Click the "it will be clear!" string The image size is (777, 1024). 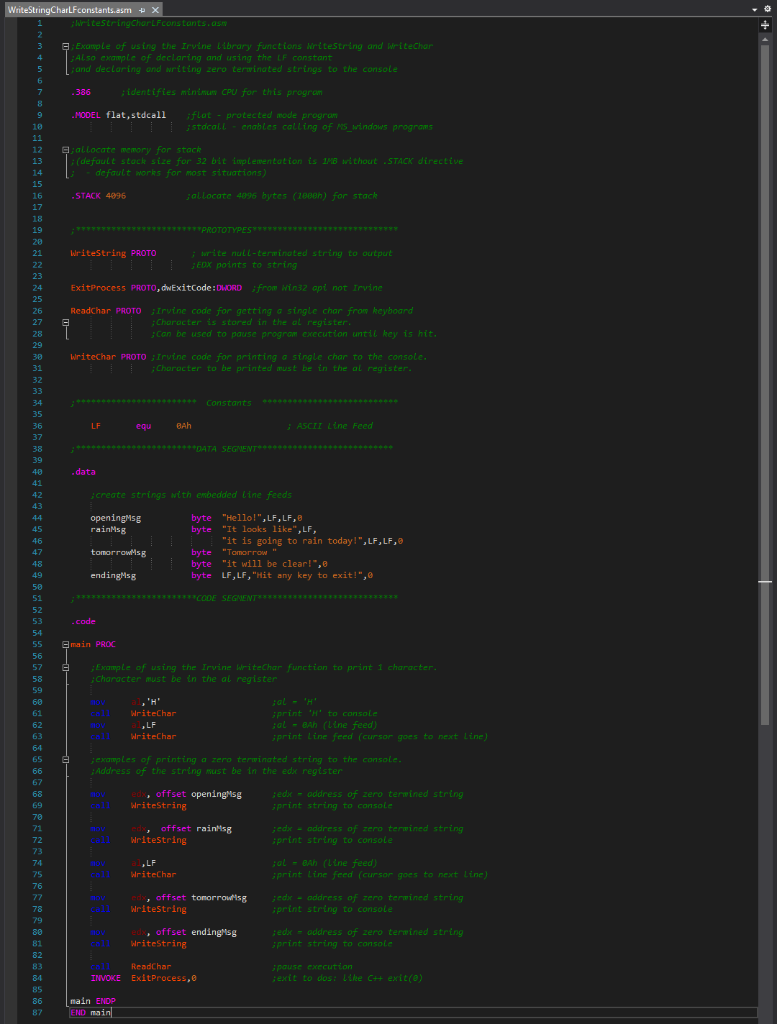pos(271,564)
